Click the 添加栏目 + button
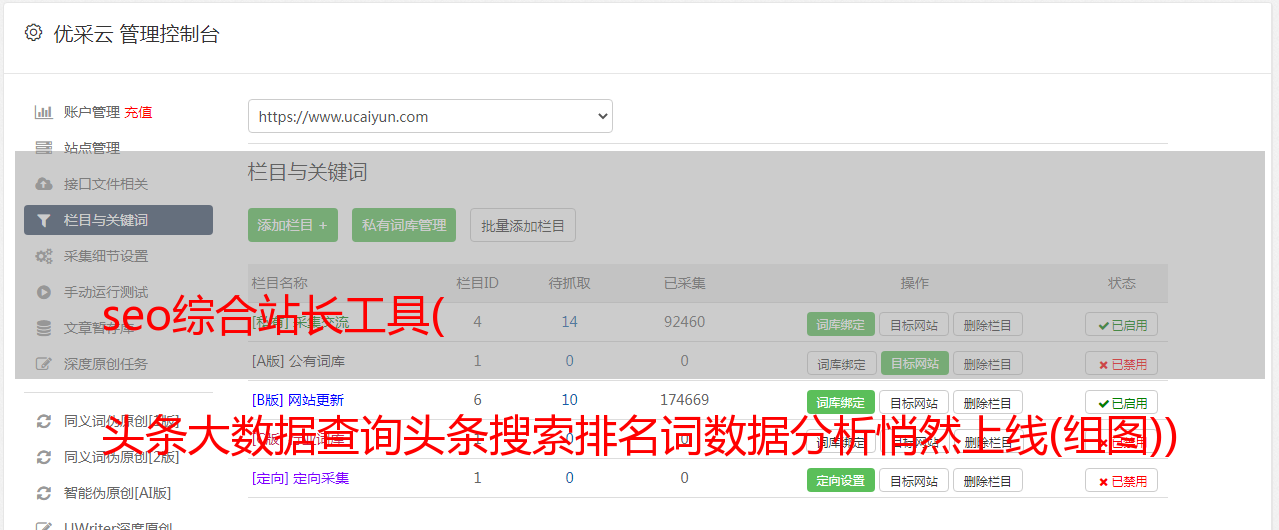The image size is (1279, 530). click(x=293, y=225)
